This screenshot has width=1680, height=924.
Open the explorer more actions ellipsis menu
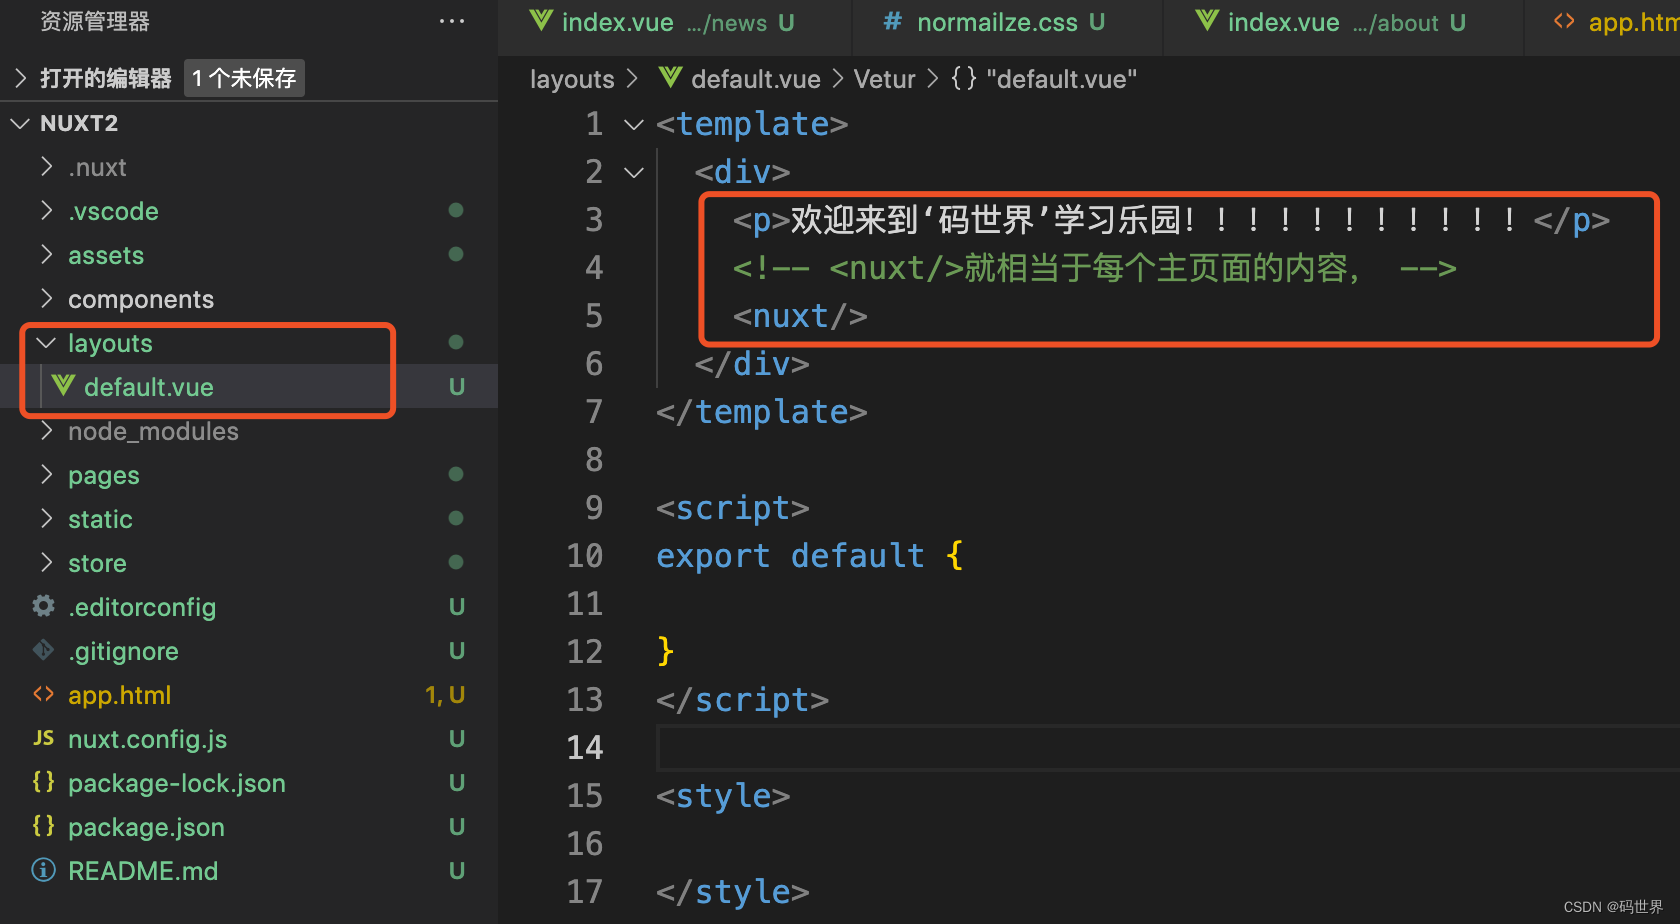(452, 21)
